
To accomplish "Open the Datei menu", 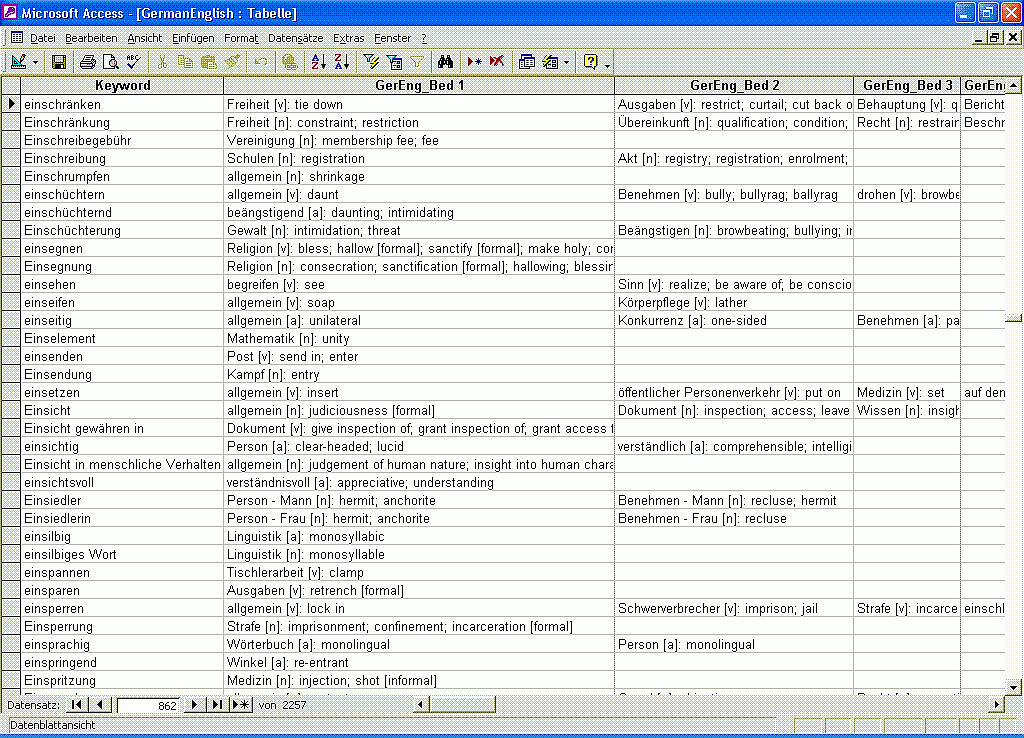I will pyautogui.click(x=42, y=39).
